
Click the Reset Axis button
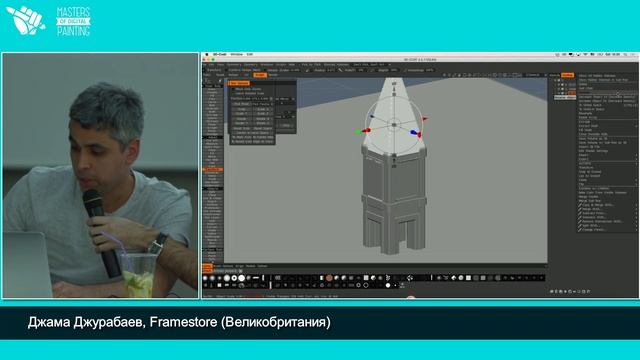coord(242,129)
